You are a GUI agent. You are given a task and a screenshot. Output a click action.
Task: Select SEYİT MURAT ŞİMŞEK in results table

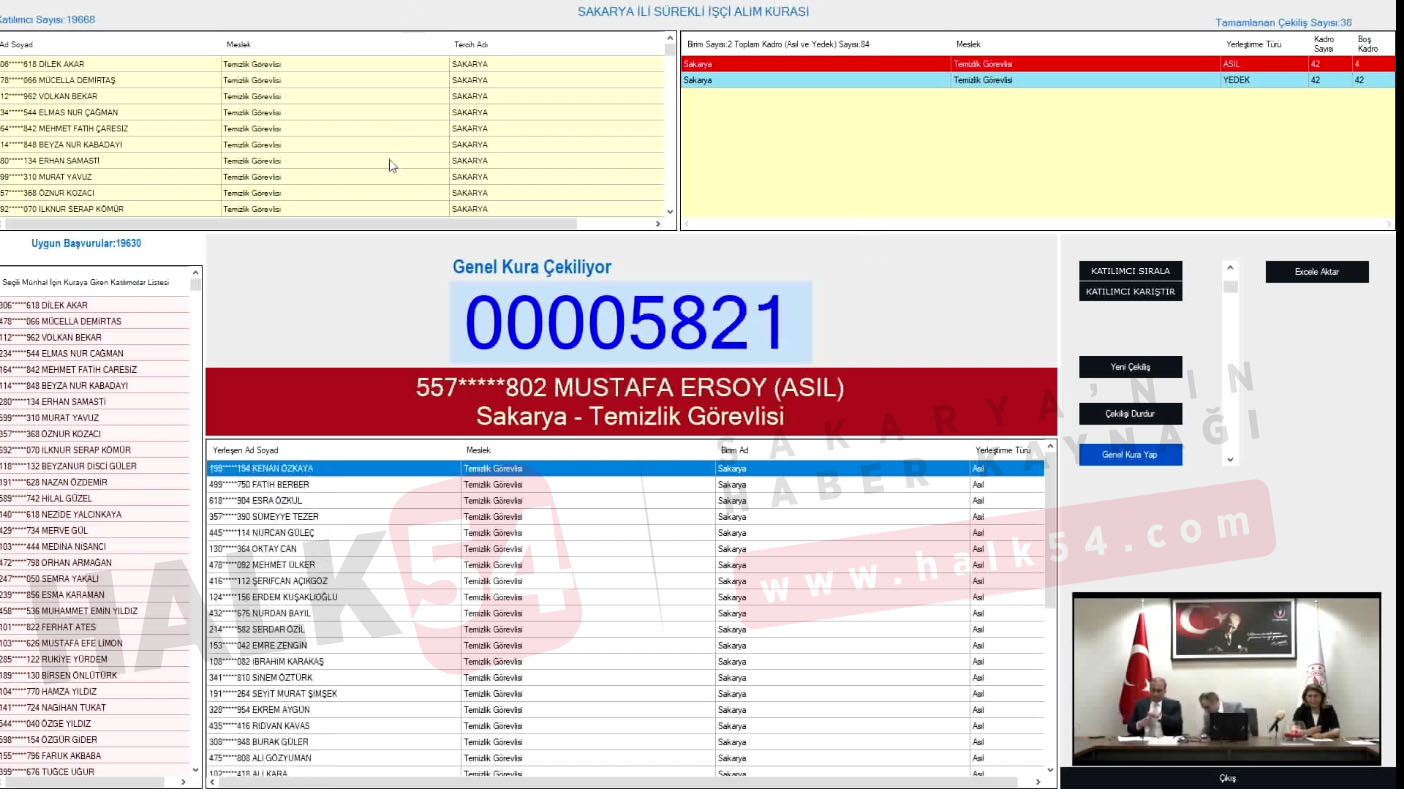625,693
